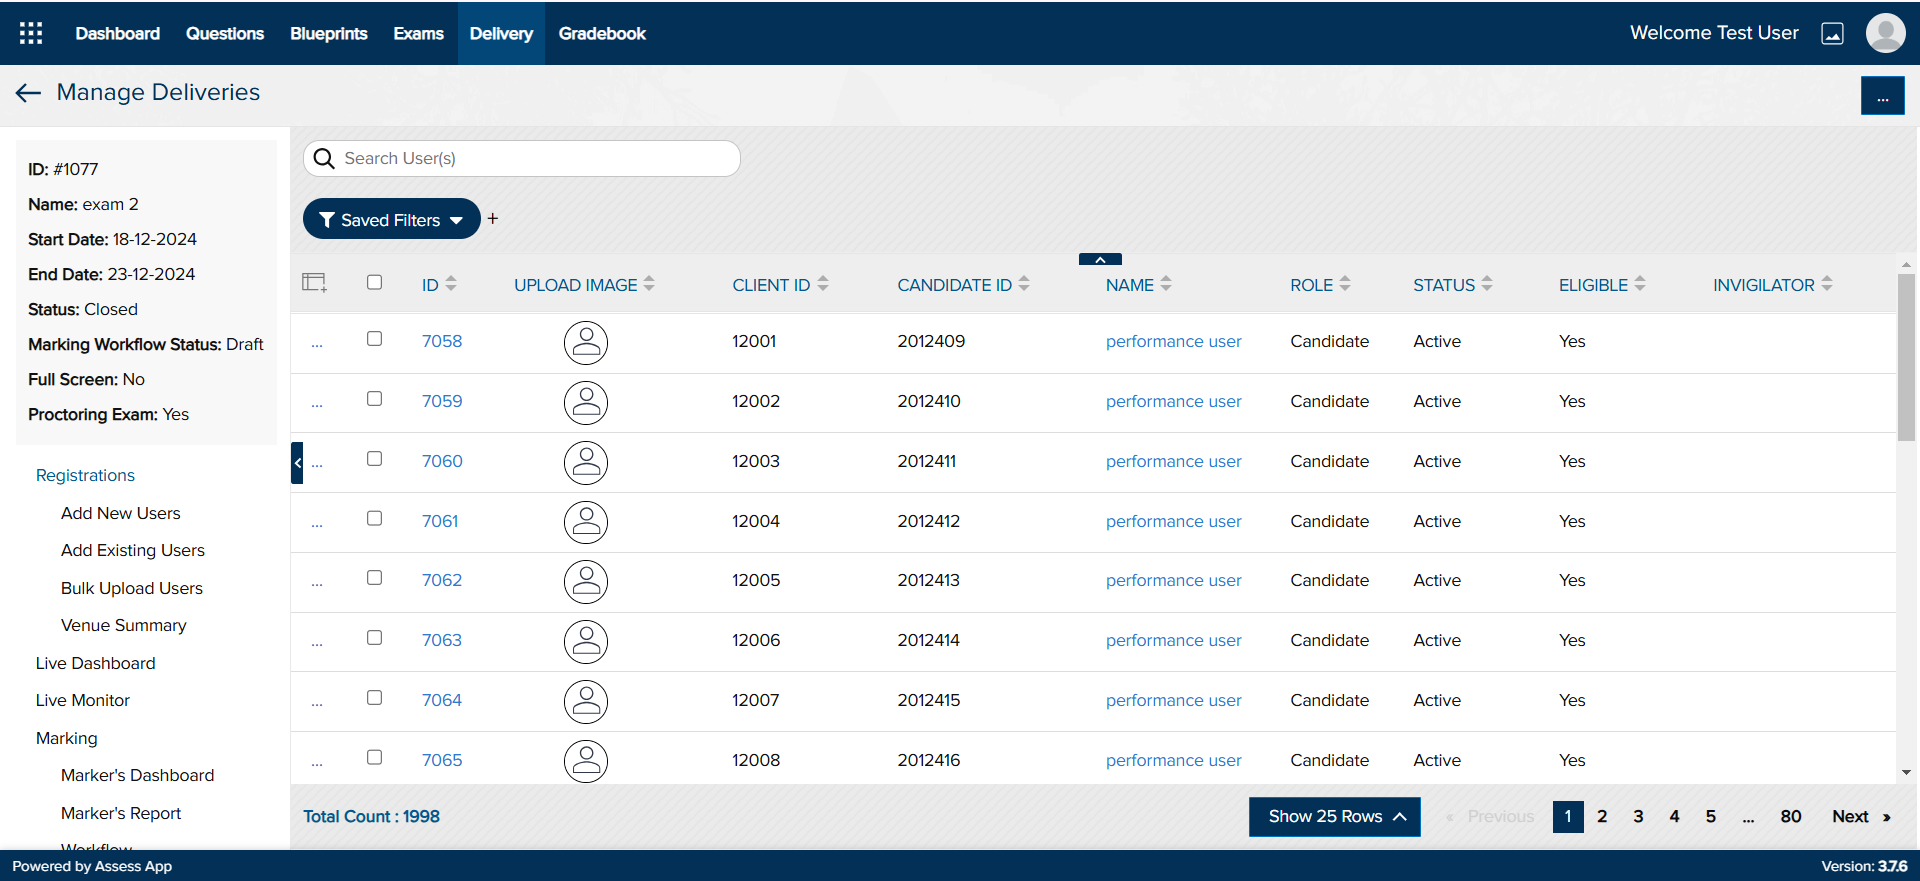Click the plus icon to add filter
The width and height of the screenshot is (1920, 881).
[493, 219]
